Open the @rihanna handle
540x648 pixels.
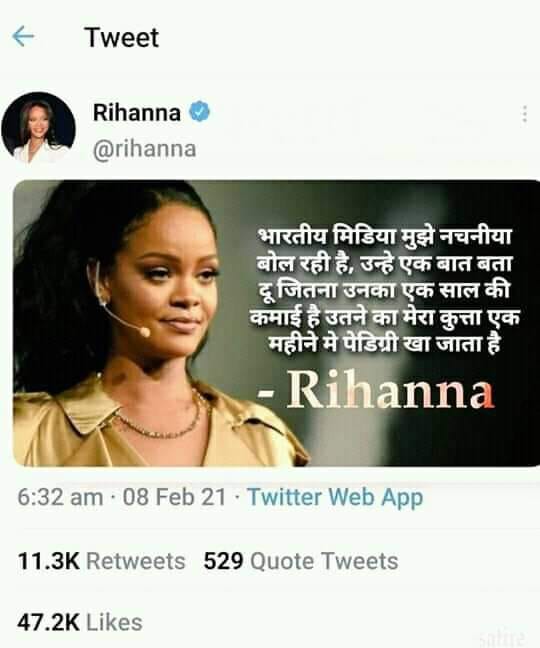pyautogui.click(x=145, y=149)
